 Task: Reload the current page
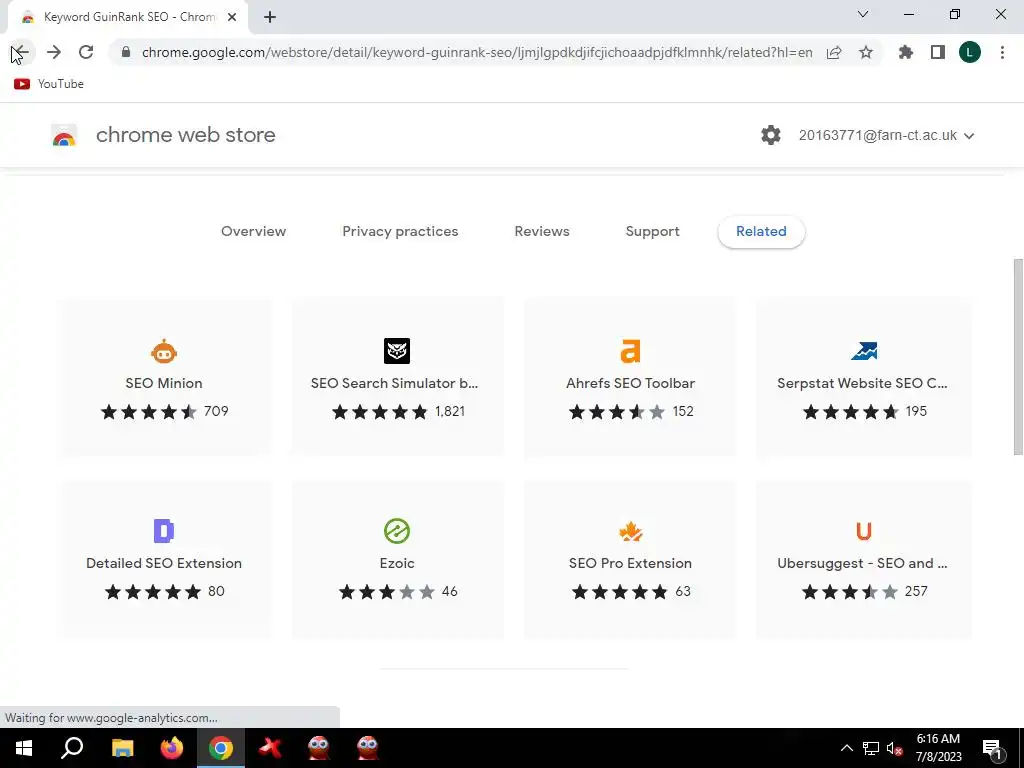[86, 52]
